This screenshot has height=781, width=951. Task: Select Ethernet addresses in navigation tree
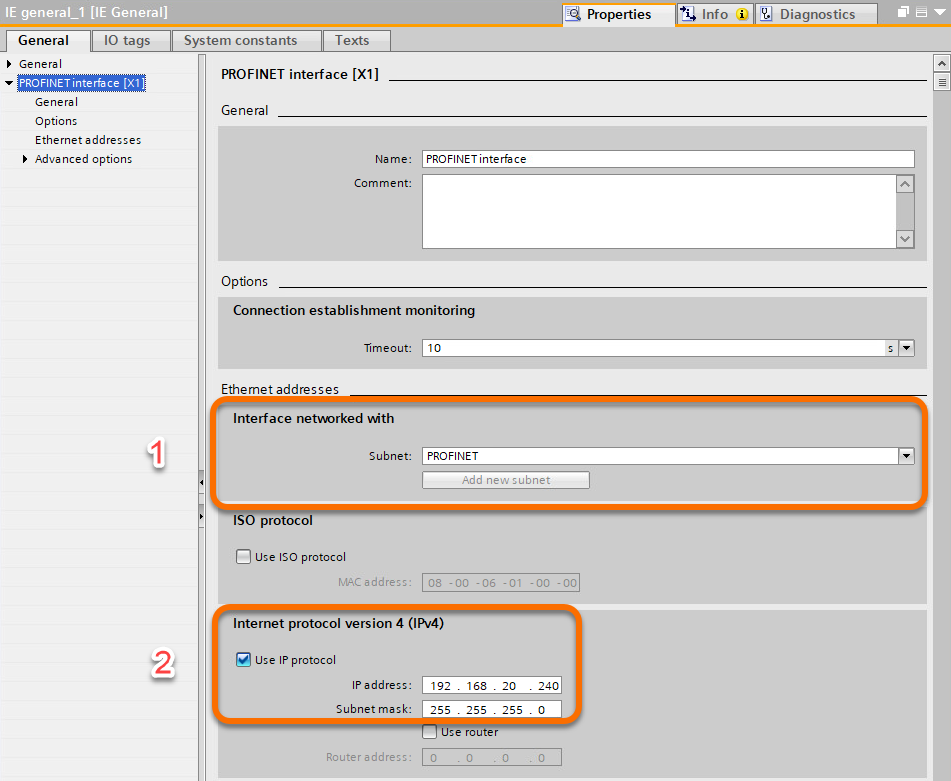pos(88,140)
